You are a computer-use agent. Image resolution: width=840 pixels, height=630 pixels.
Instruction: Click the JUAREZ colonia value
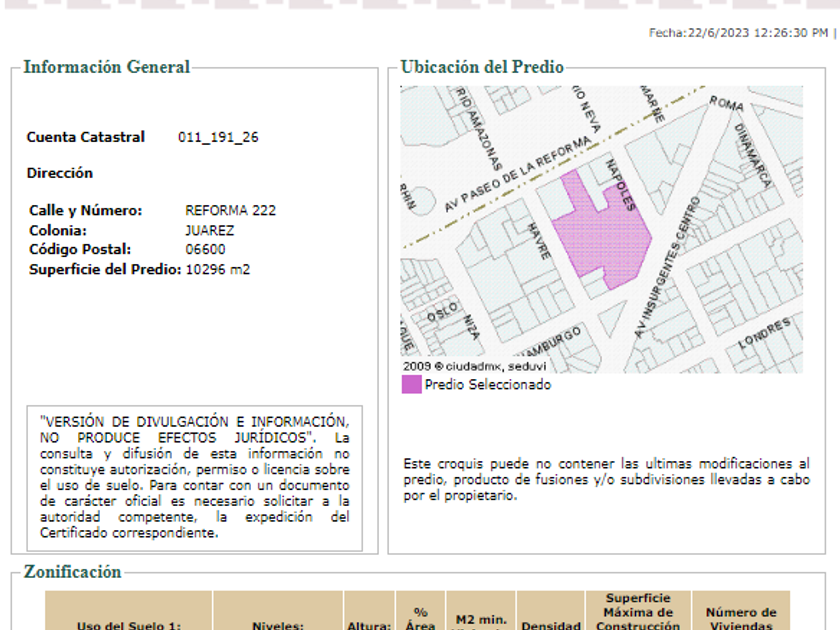[x=209, y=231]
